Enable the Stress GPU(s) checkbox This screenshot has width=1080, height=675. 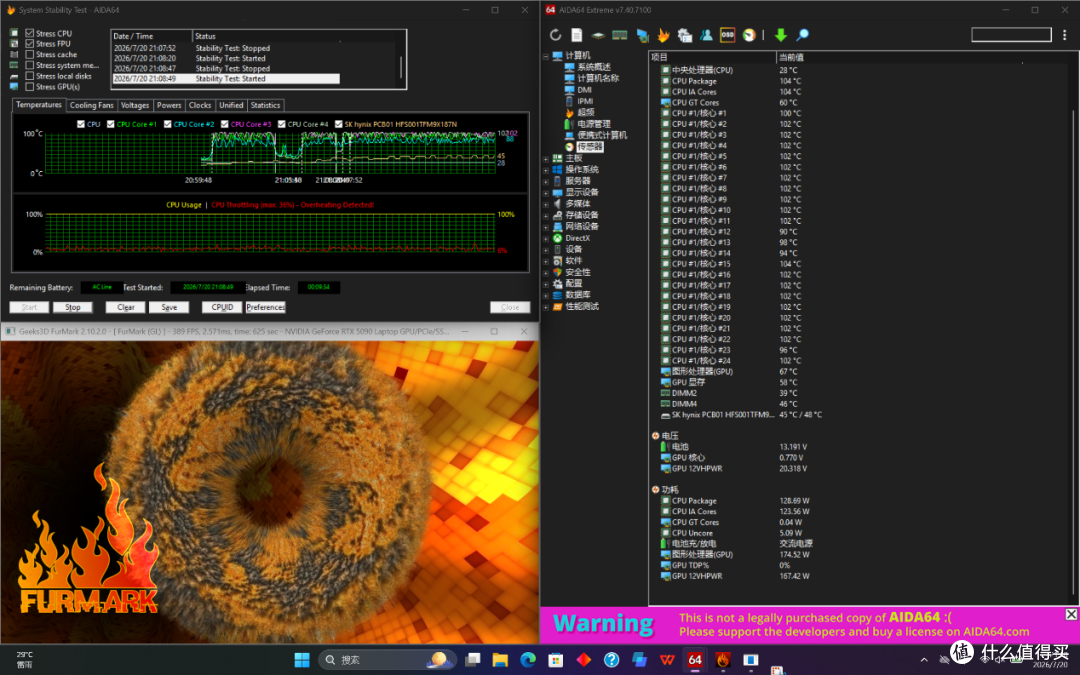pyautogui.click(x=30, y=87)
